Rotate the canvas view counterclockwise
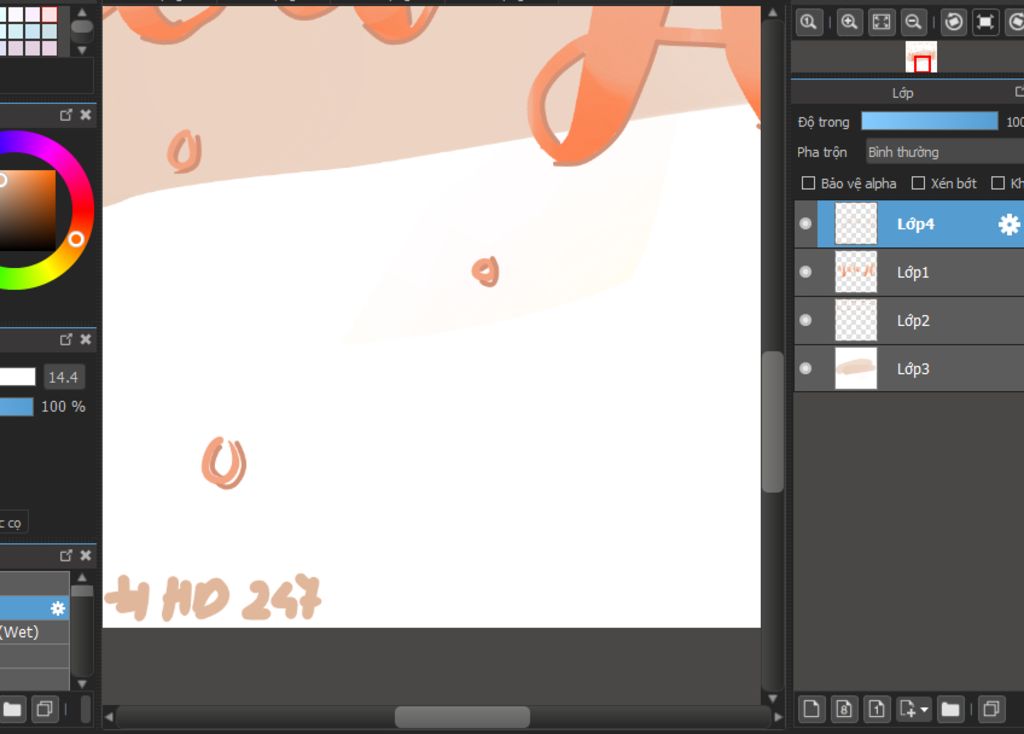This screenshot has width=1024, height=734. click(x=953, y=22)
